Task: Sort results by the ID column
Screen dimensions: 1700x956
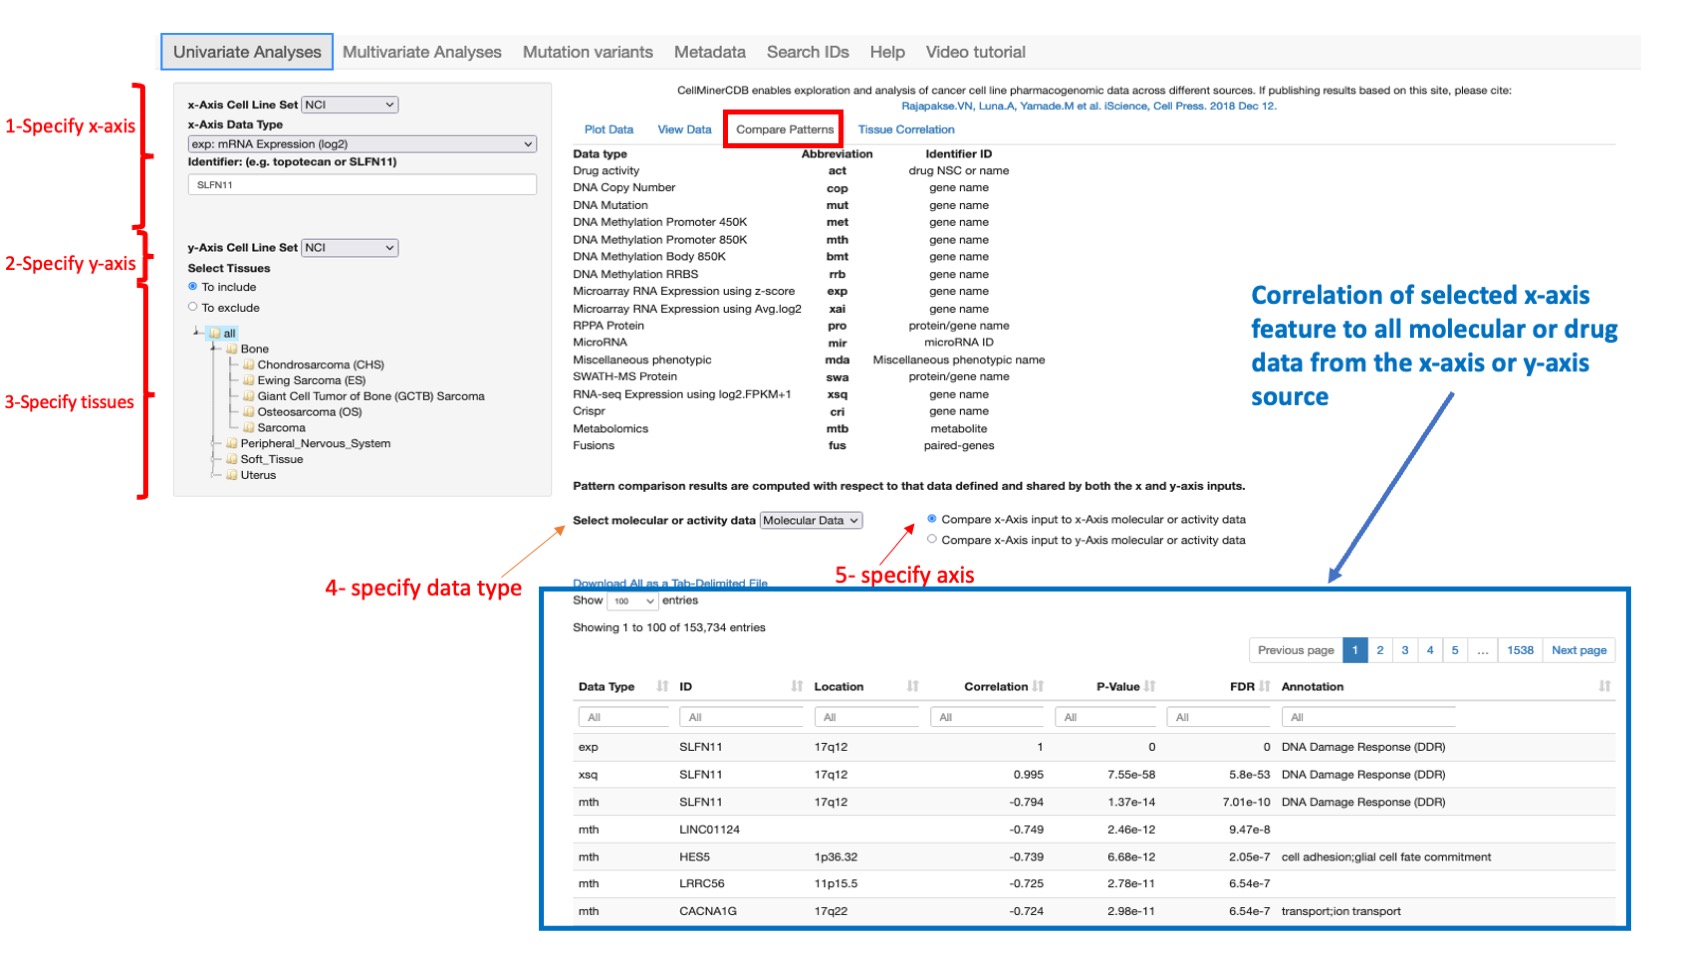Action: coord(796,687)
